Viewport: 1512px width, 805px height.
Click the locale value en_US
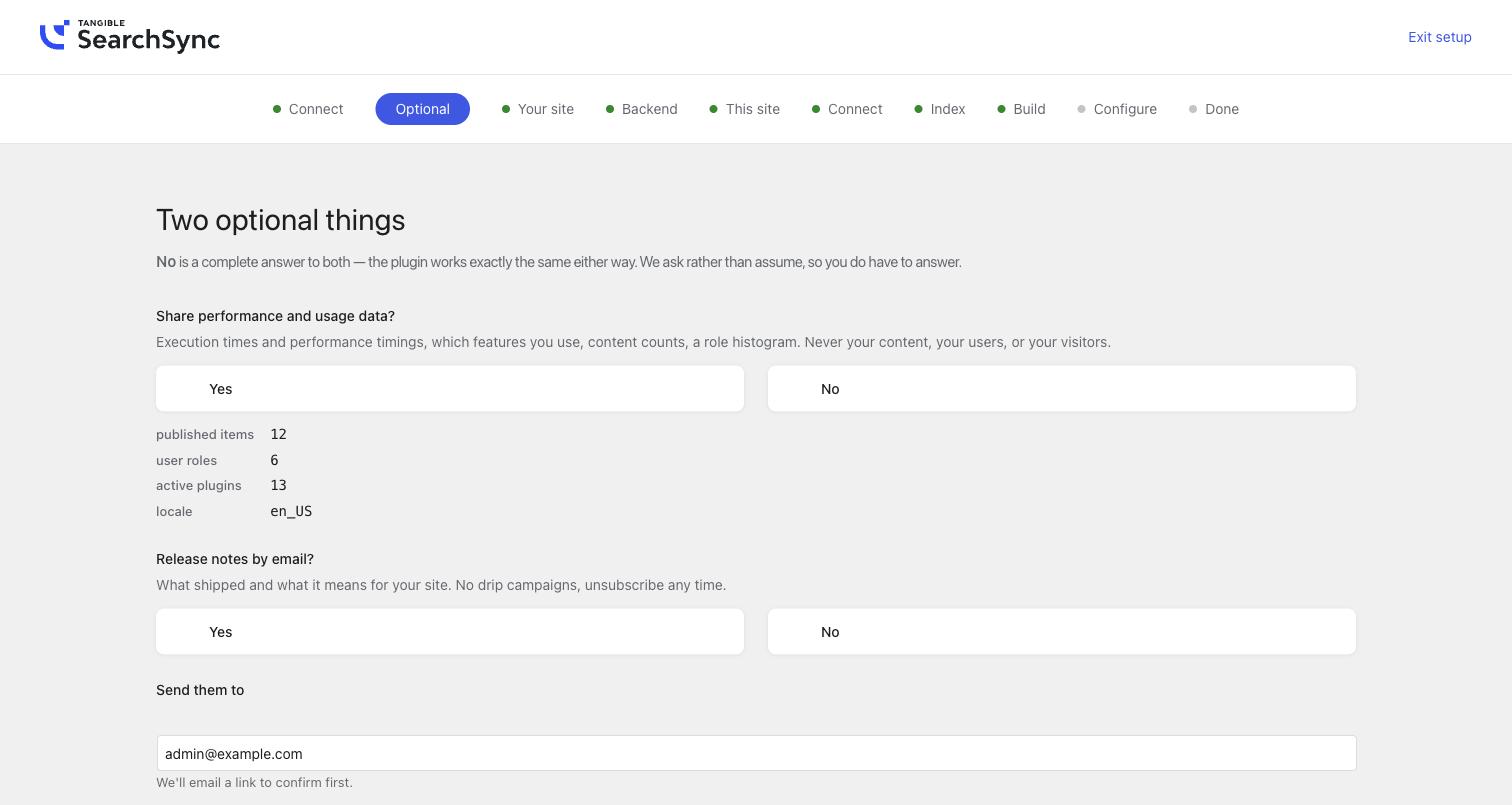tap(291, 511)
